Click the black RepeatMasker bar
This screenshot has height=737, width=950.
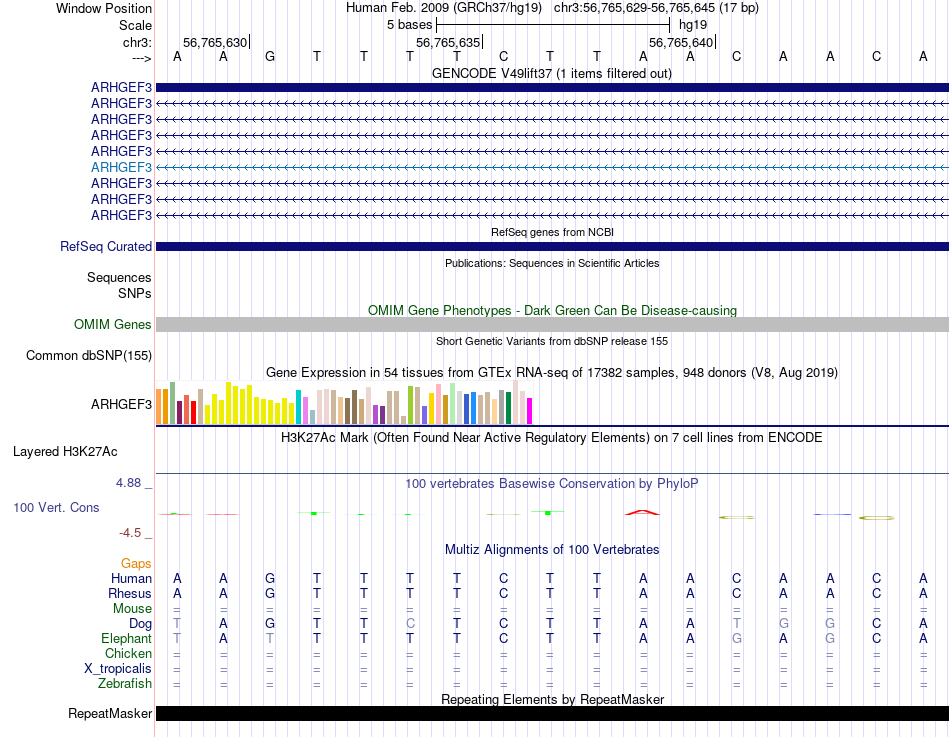tap(552, 713)
